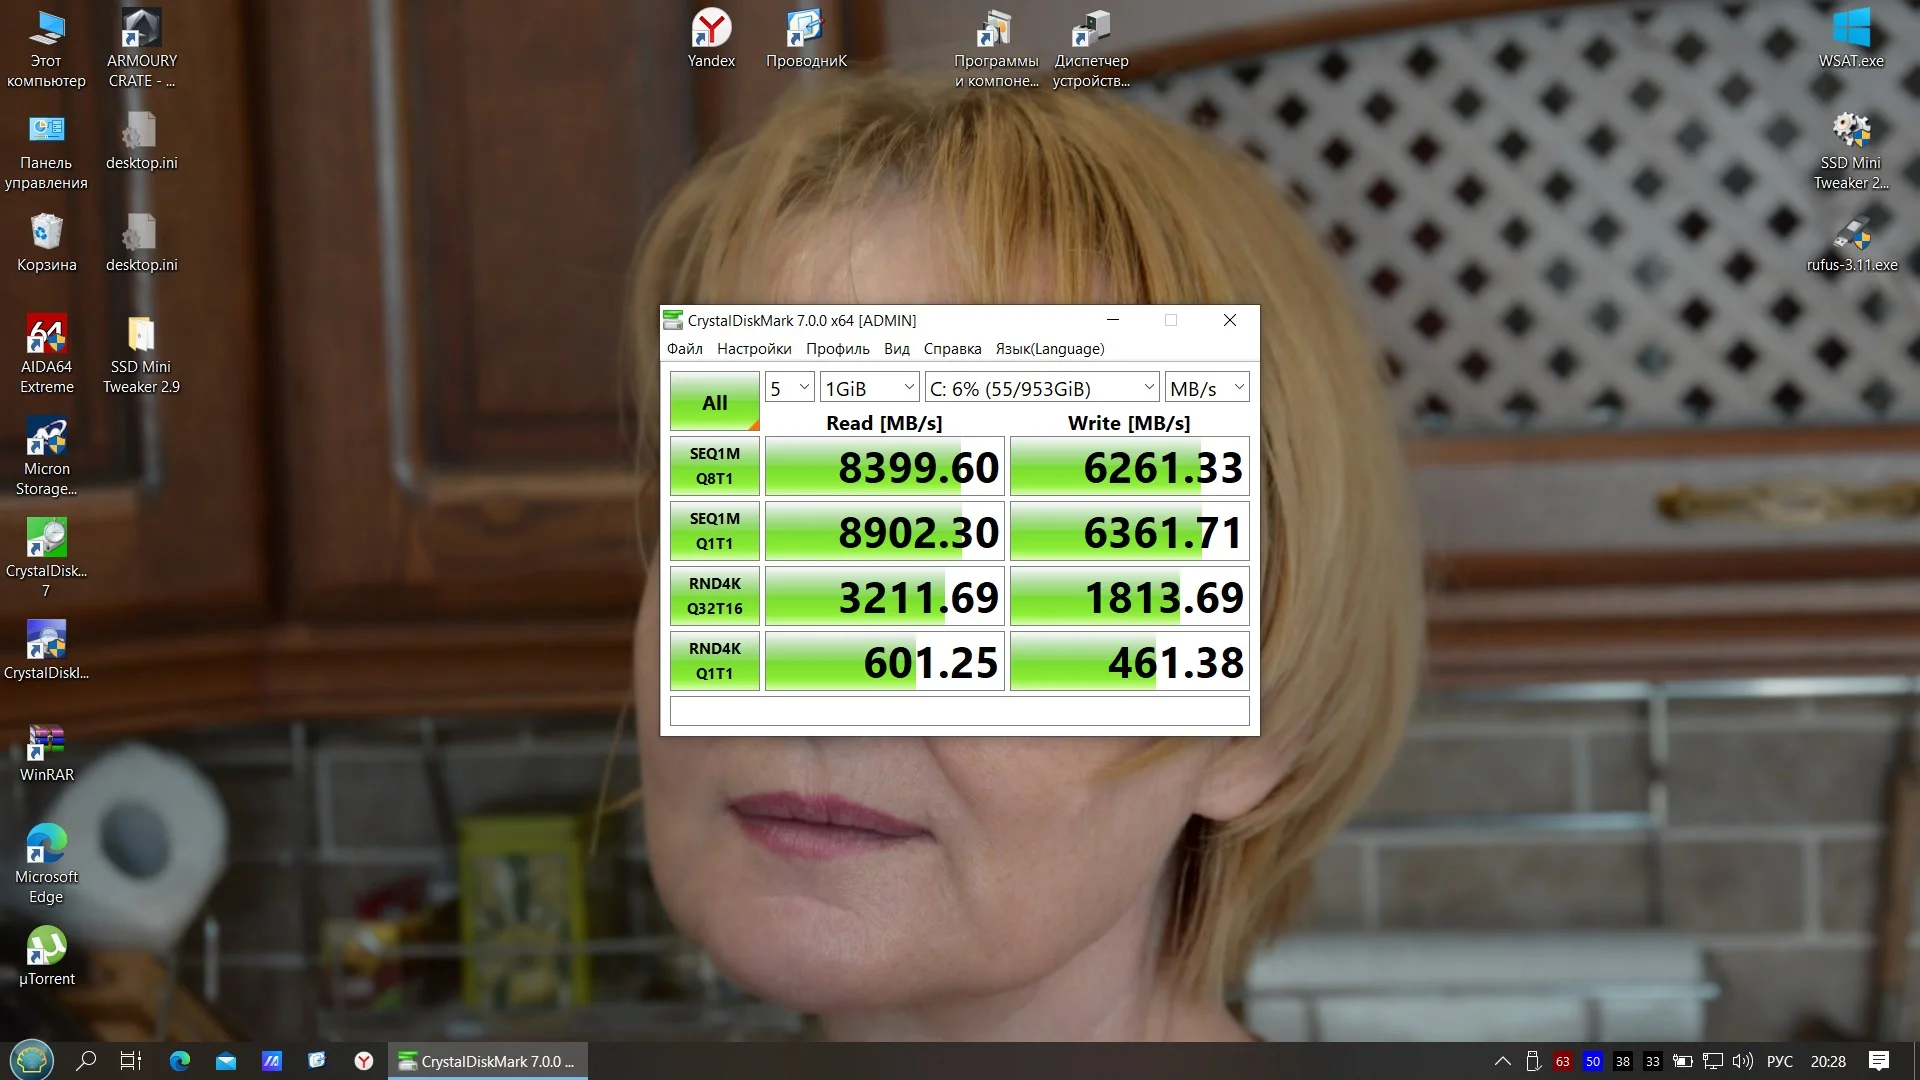
Task: Expand the test count dropdown showing 5
Action: (x=789, y=388)
